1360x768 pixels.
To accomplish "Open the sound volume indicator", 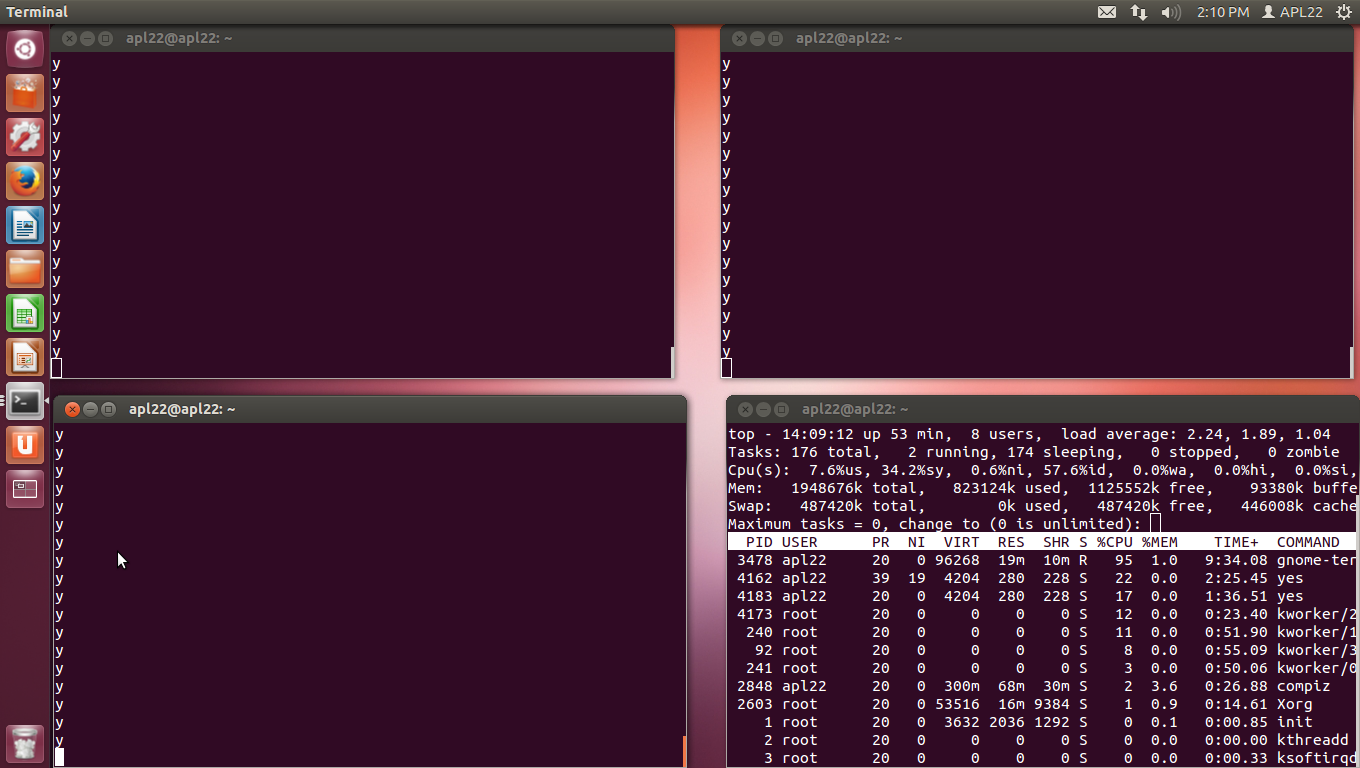I will tap(1171, 12).
